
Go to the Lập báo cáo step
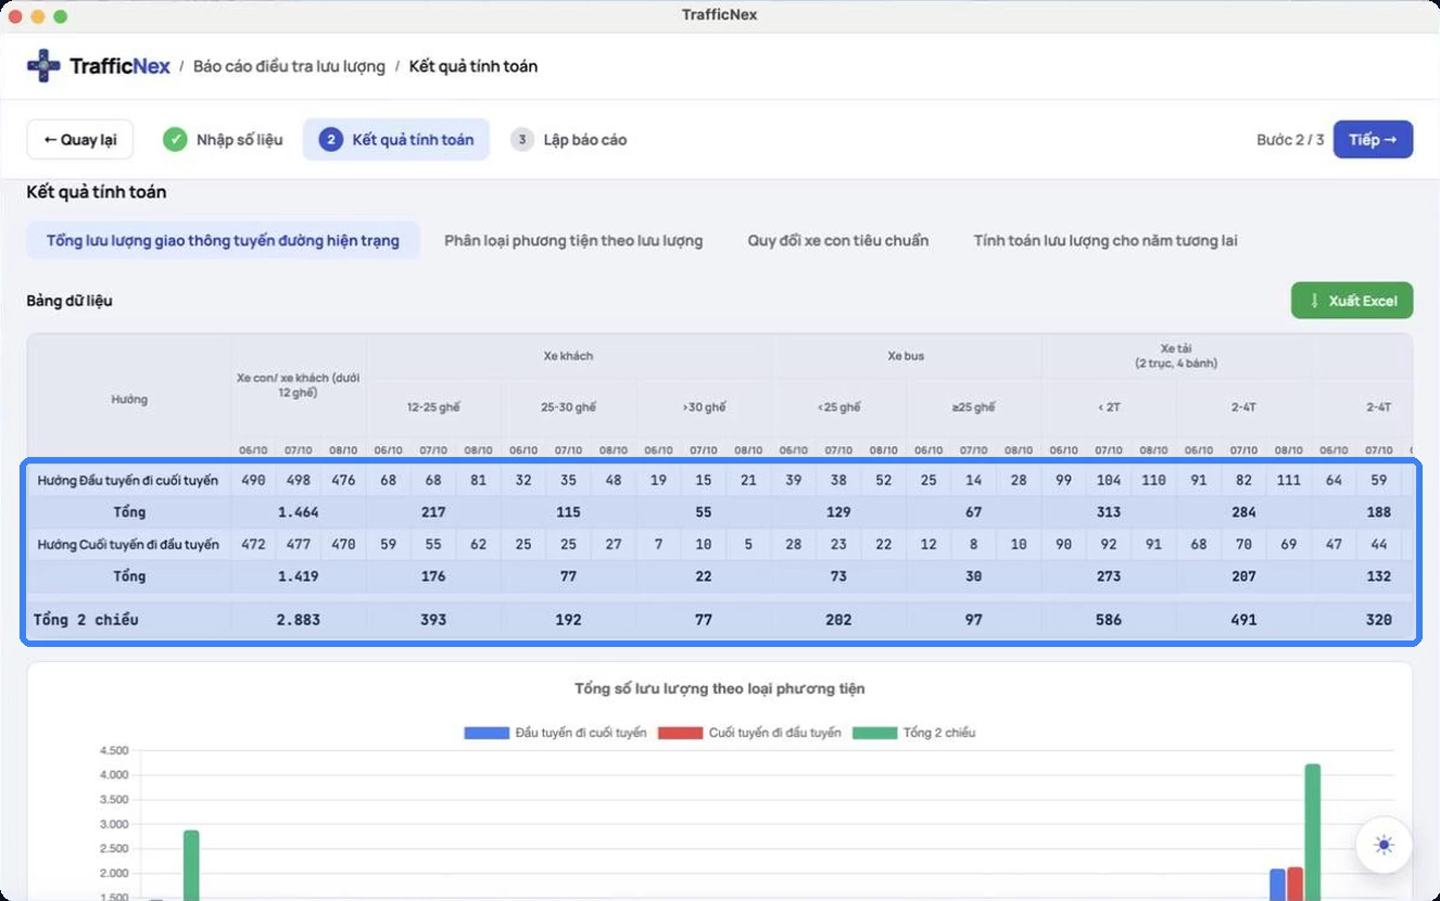569,140
